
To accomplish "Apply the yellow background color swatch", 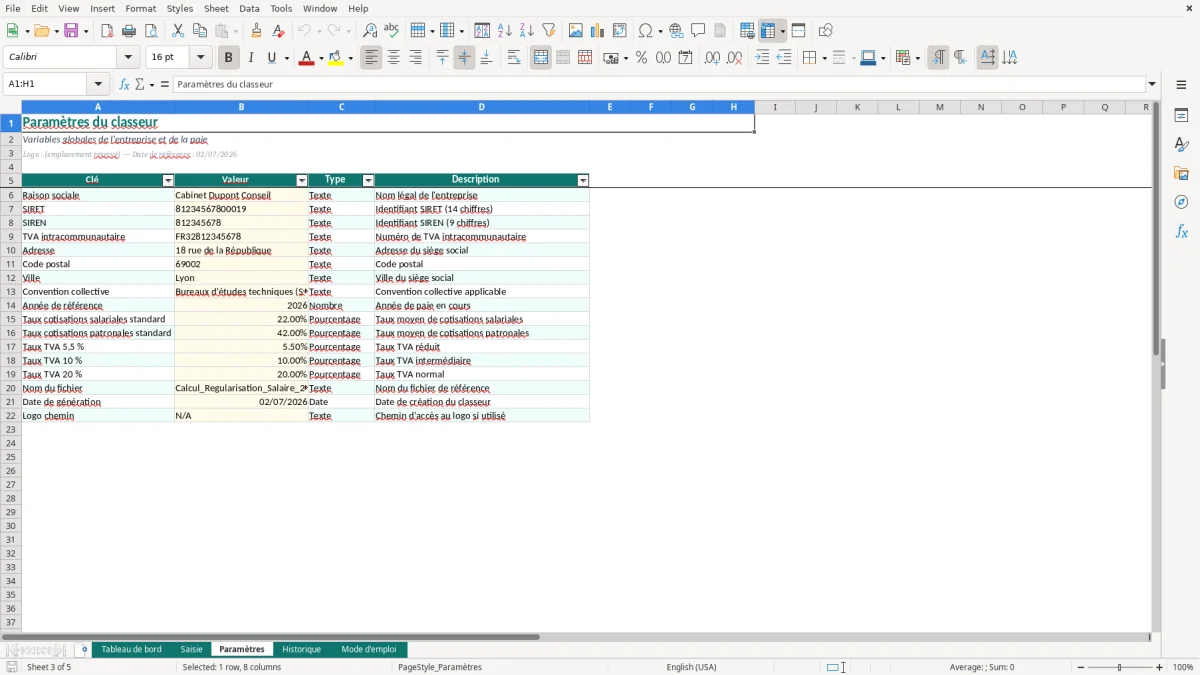I will pos(336,58).
